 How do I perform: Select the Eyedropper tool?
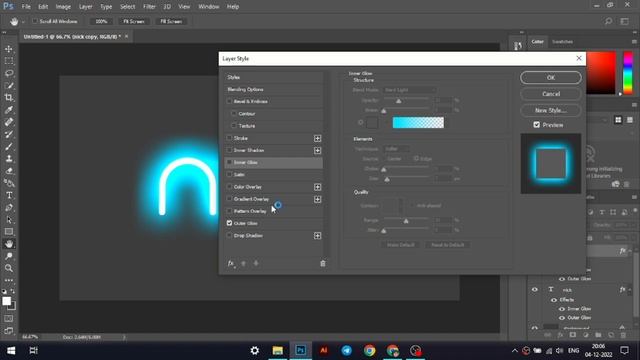(9, 110)
